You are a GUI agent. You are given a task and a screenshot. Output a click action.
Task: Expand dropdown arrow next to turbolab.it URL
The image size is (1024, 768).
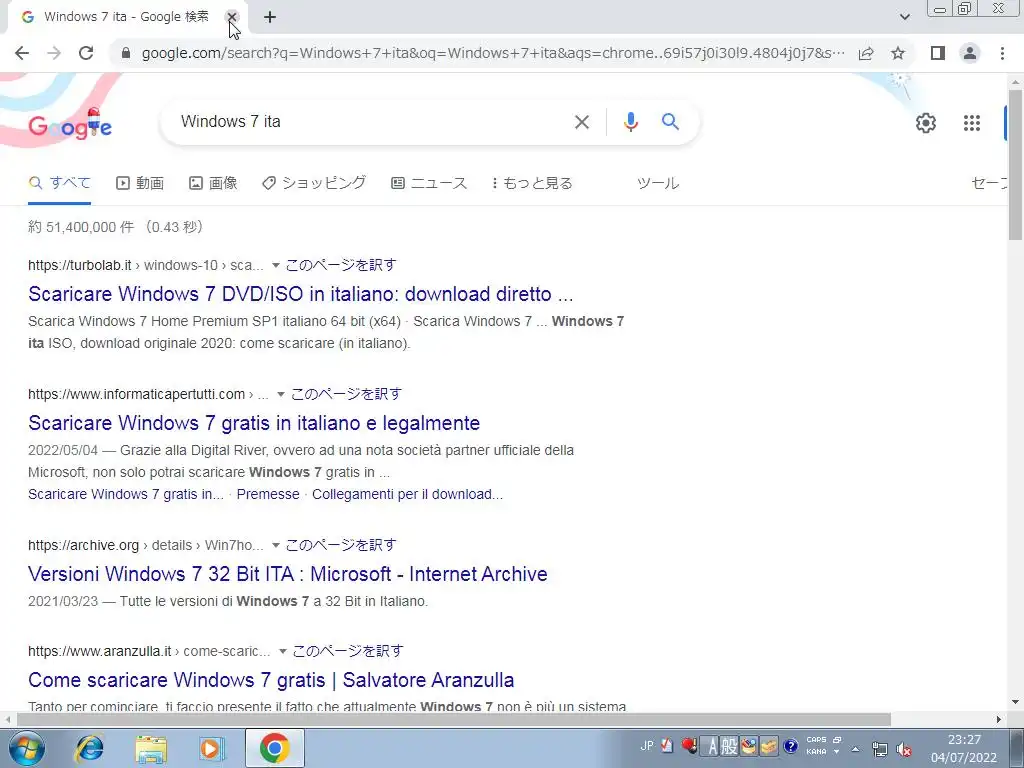pyautogui.click(x=276, y=265)
